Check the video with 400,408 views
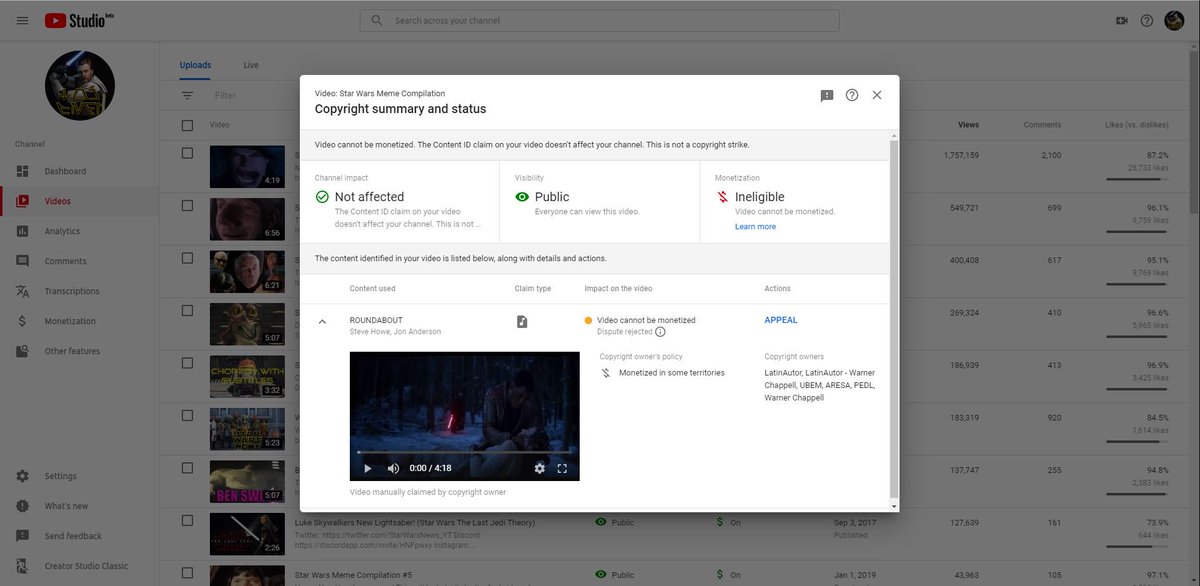Screen dimensions: 1200x586 click(x=187, y=257)
